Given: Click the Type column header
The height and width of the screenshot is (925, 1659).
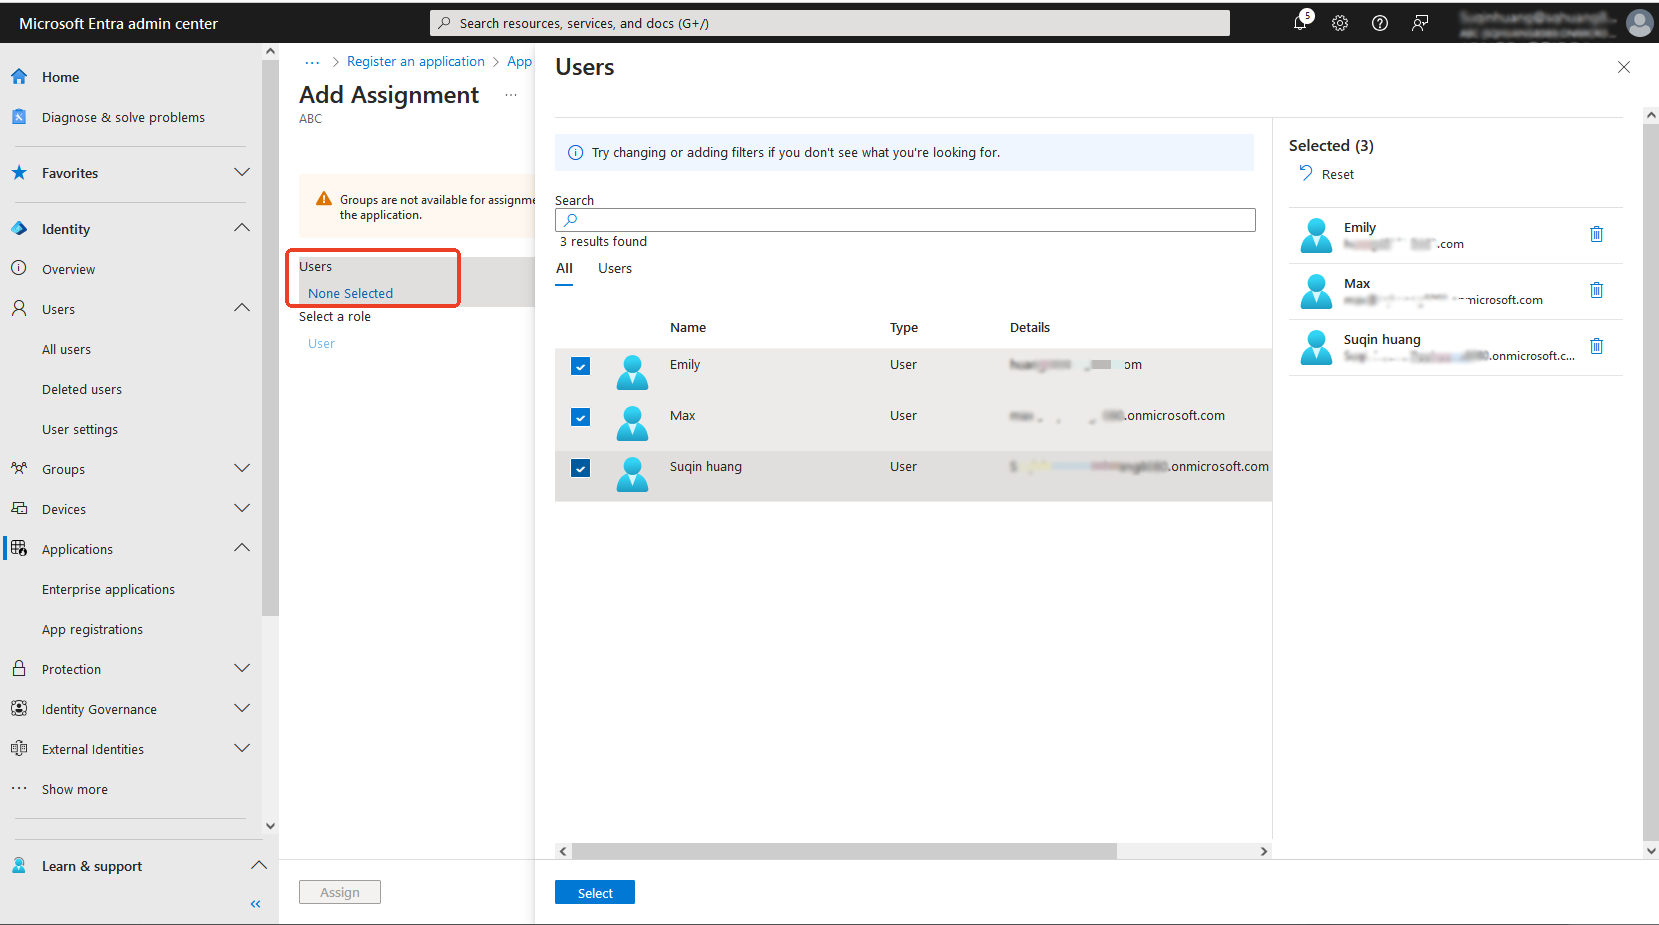Looking at the screenshot, I should pos(904,327).
